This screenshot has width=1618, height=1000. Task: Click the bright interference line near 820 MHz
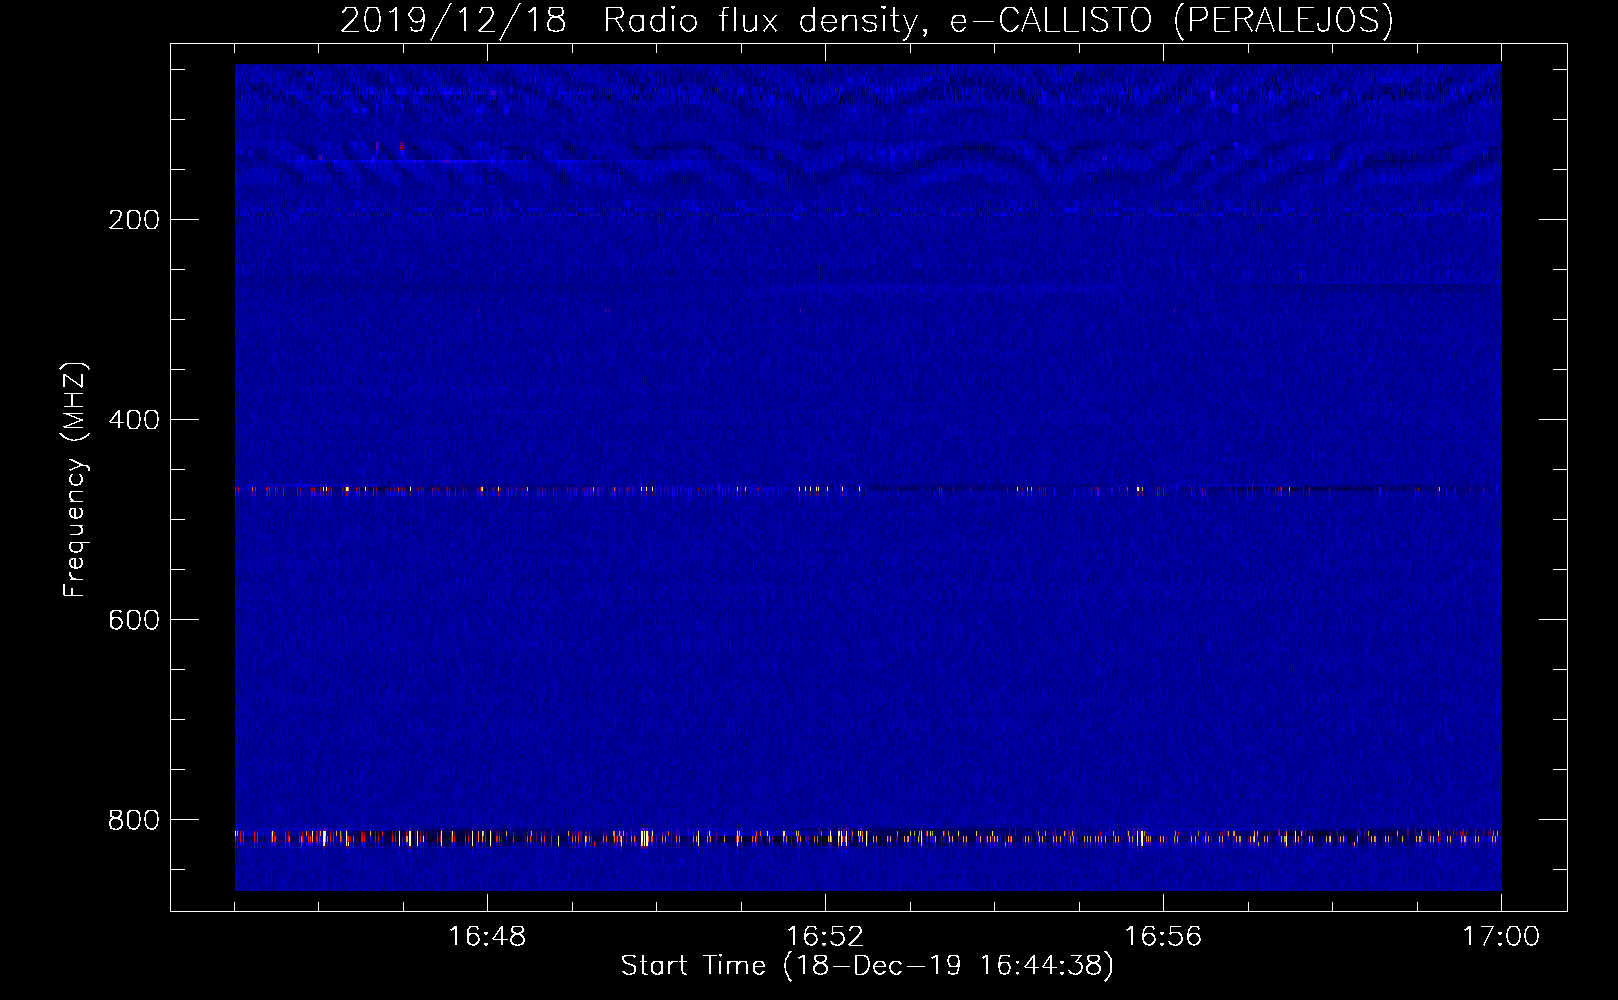(868, 837)
